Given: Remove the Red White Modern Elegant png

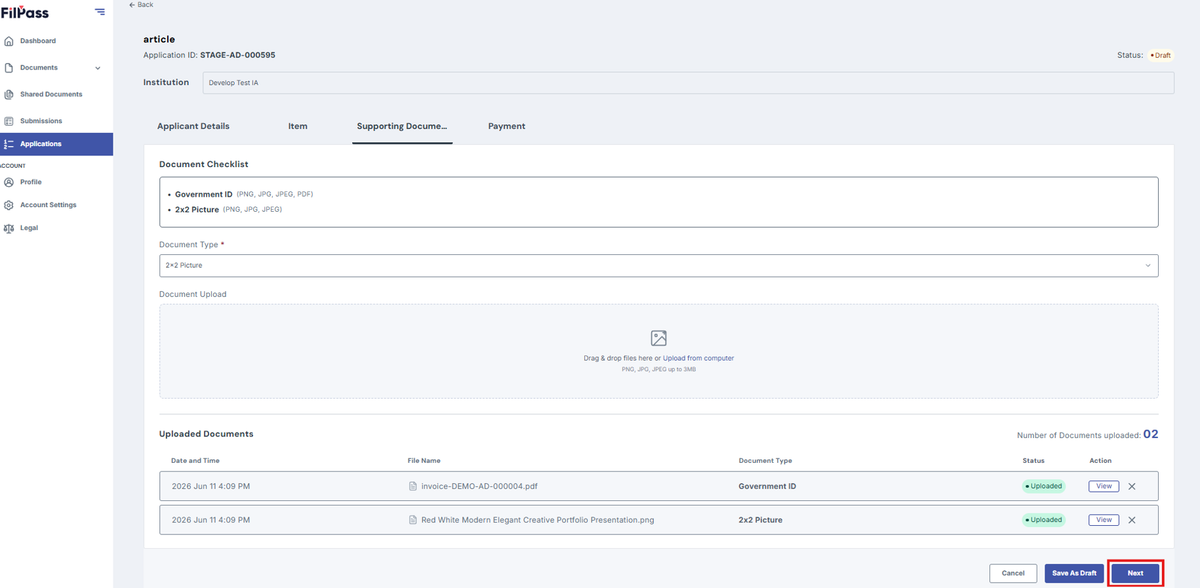Looking at the screenshot, I should coord(1132,520).
